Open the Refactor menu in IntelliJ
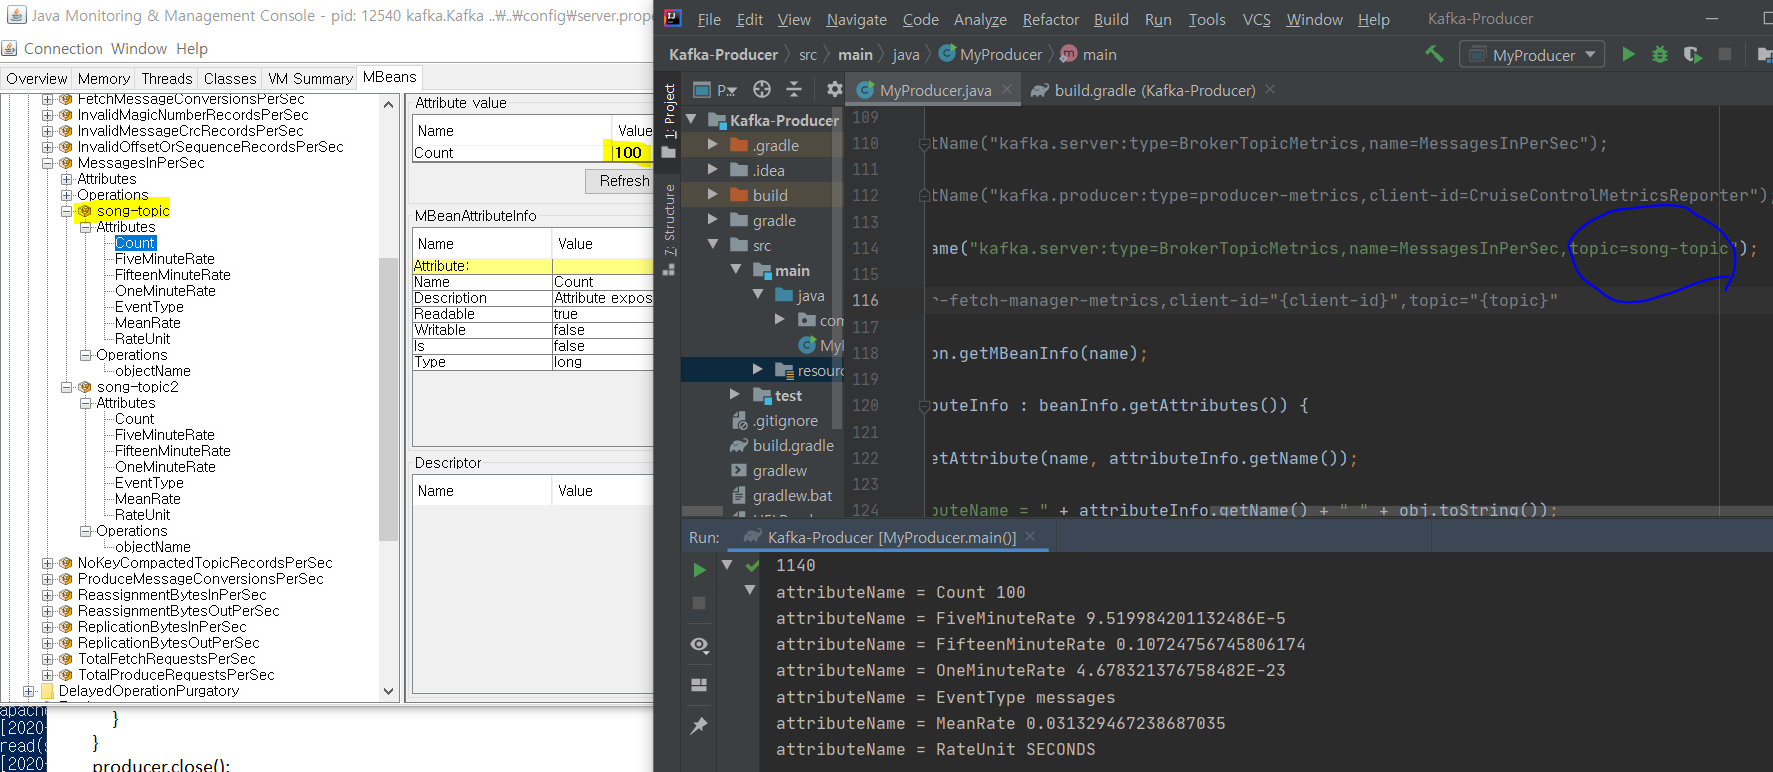The height and width of the screenshot is (772, 1773). coord(1050,19)
